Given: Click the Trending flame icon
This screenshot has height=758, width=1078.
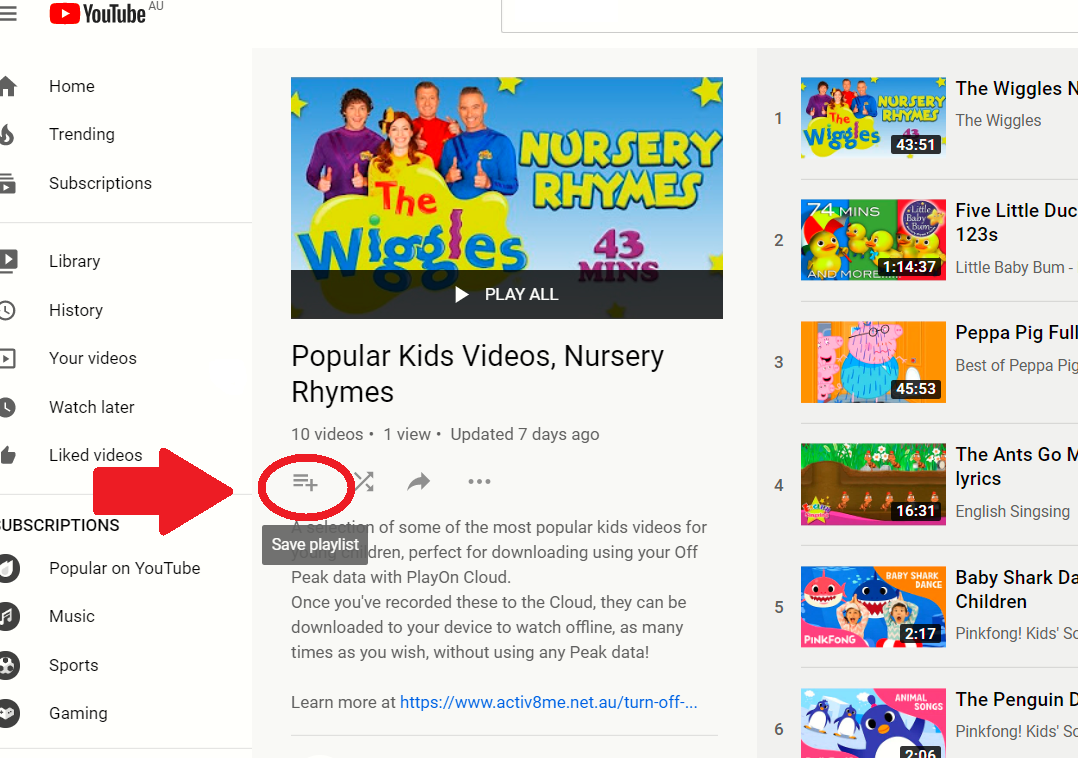Looking at the screenshot, I should pyautogui.click(x=7, y=135).
